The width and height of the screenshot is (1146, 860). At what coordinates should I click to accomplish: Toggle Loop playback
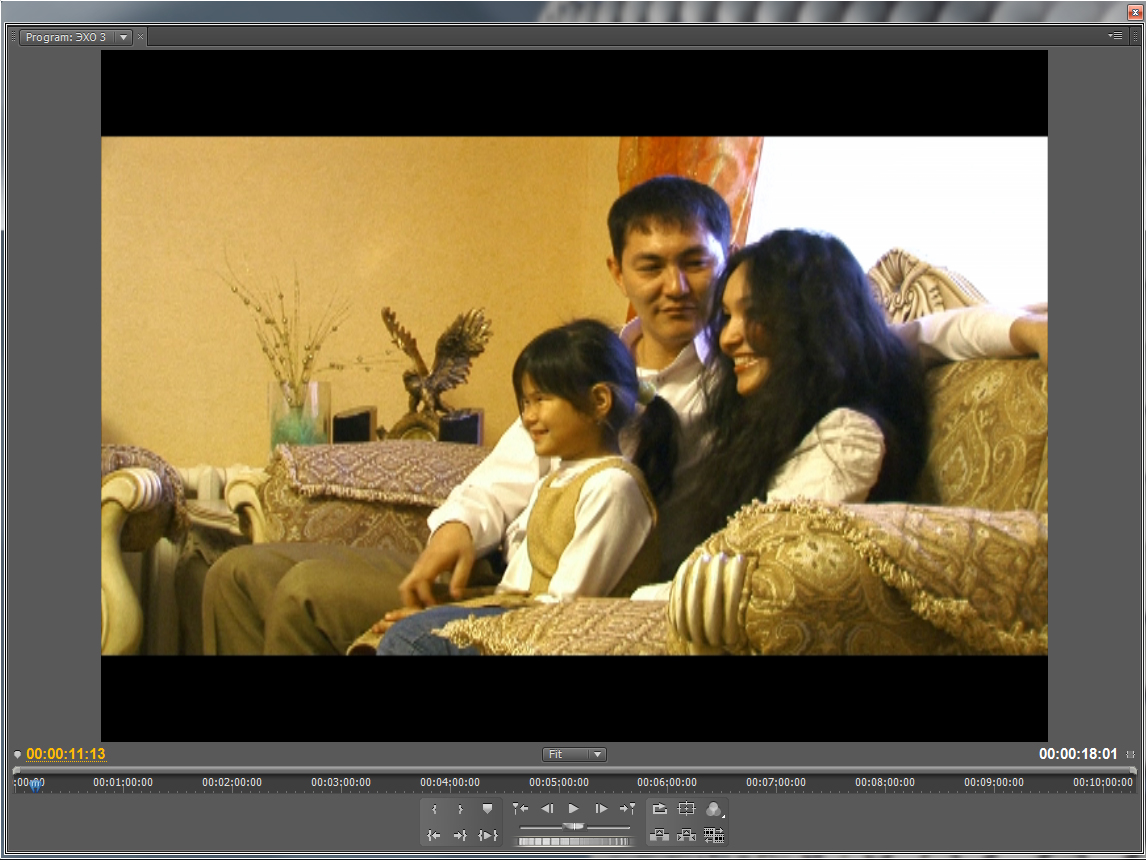659,809
